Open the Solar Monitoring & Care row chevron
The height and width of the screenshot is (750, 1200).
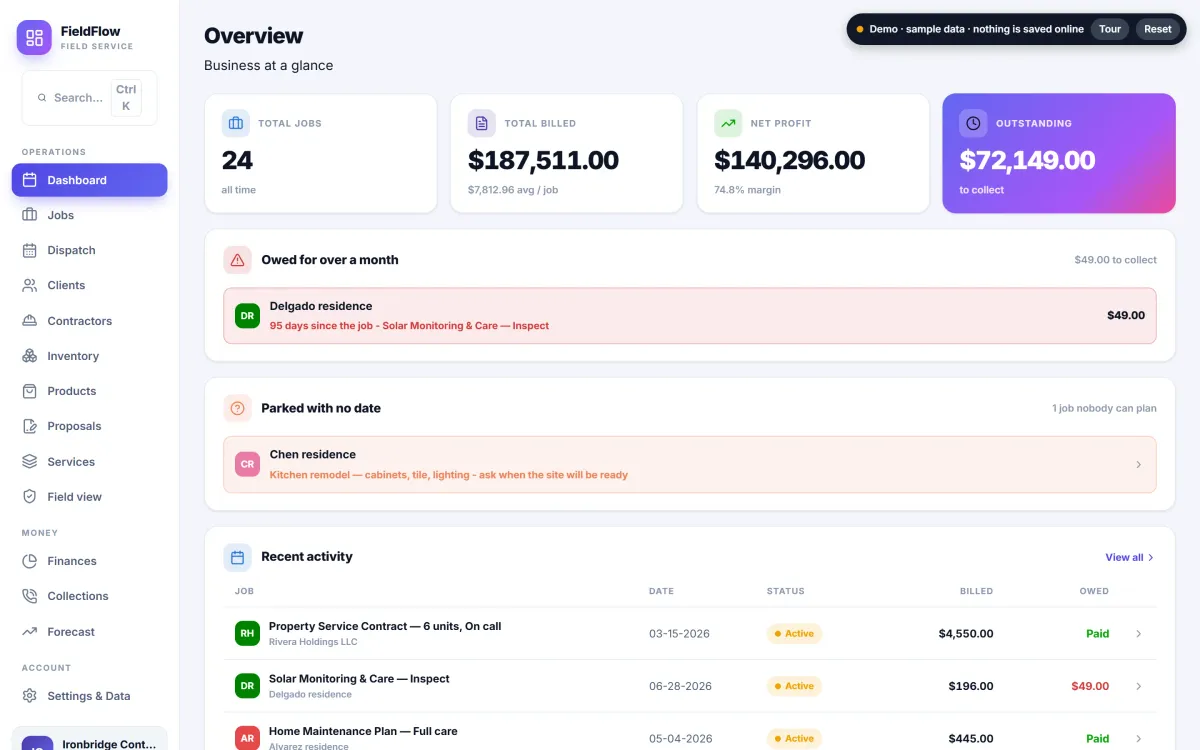click(1138, 686)
